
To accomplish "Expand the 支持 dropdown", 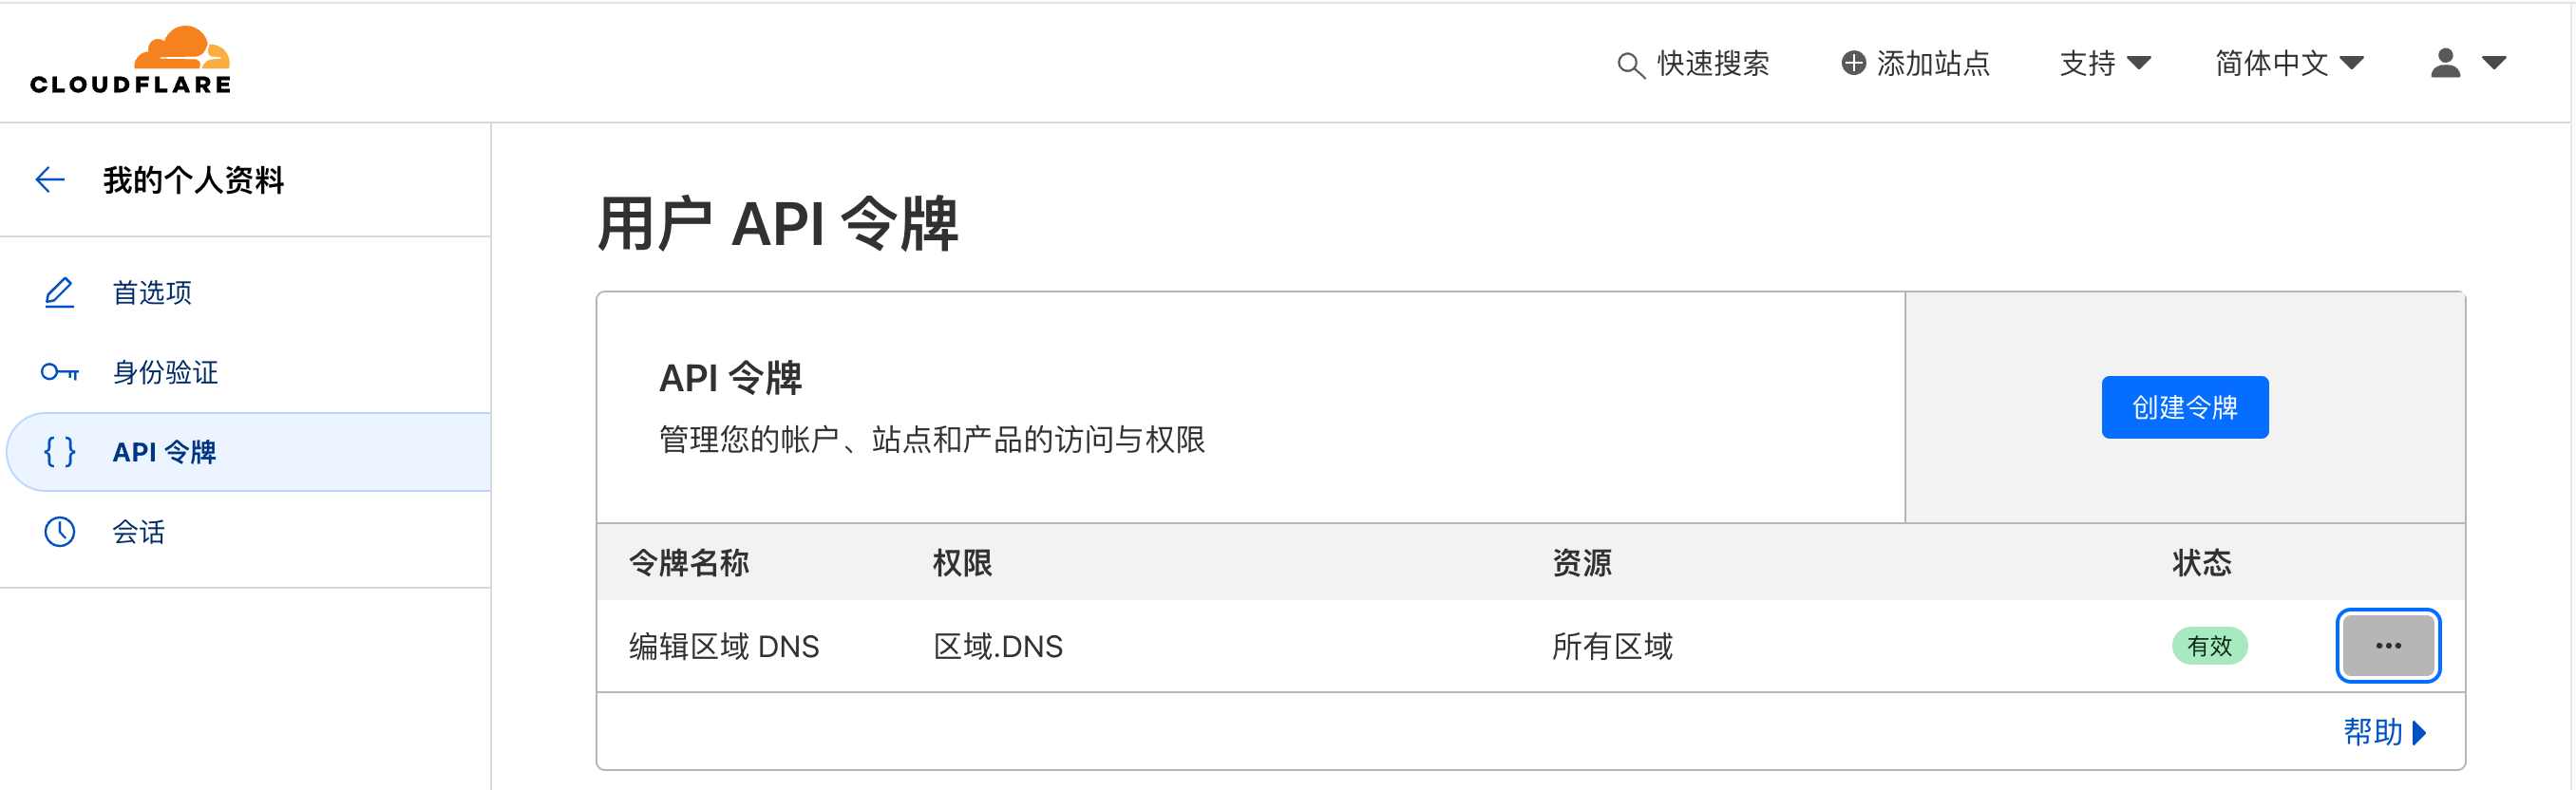I will coord(2104,63).
